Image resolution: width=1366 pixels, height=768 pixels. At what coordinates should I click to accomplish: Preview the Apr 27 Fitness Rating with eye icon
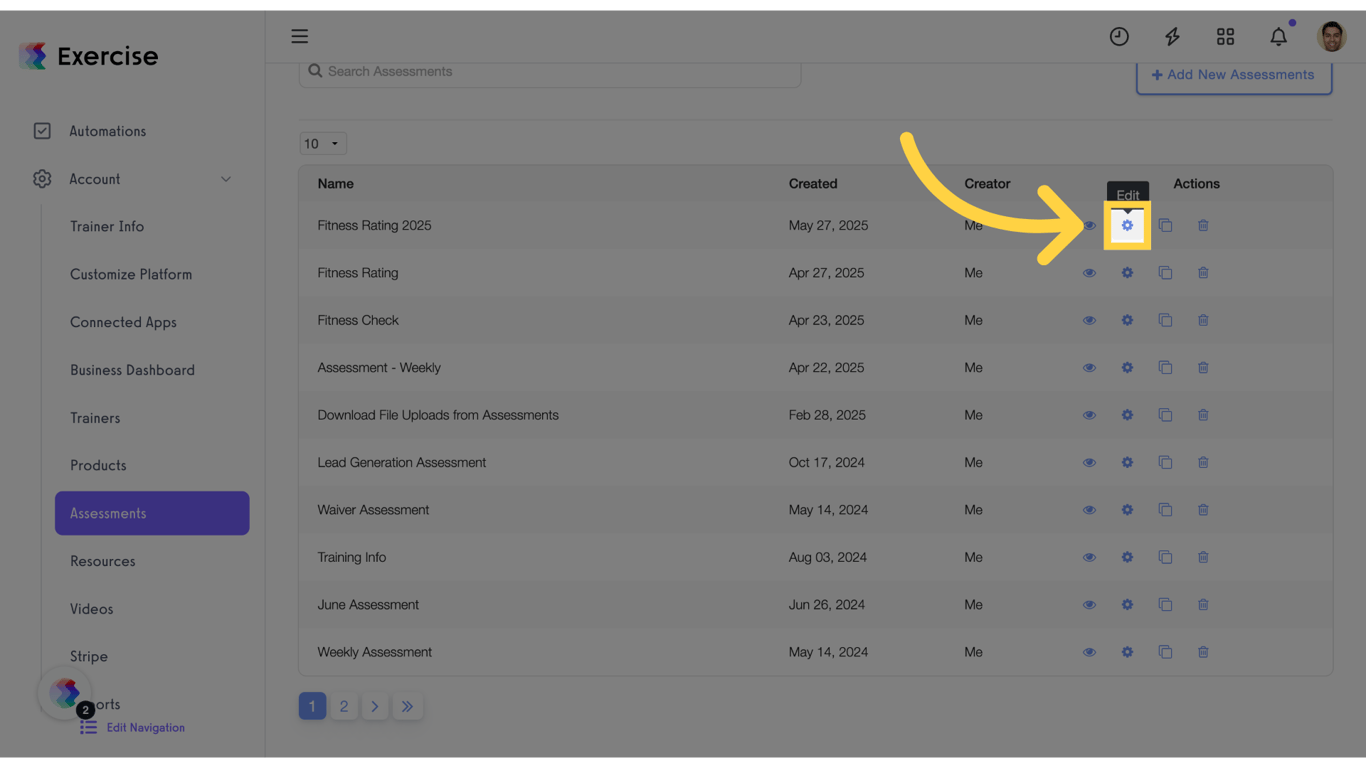1089,273
